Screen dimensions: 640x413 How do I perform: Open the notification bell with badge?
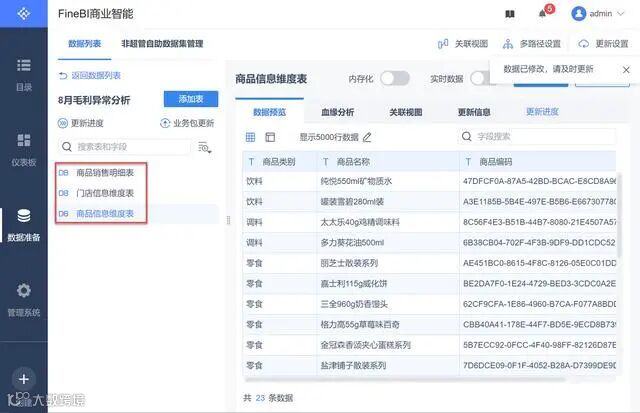(545, 12)
